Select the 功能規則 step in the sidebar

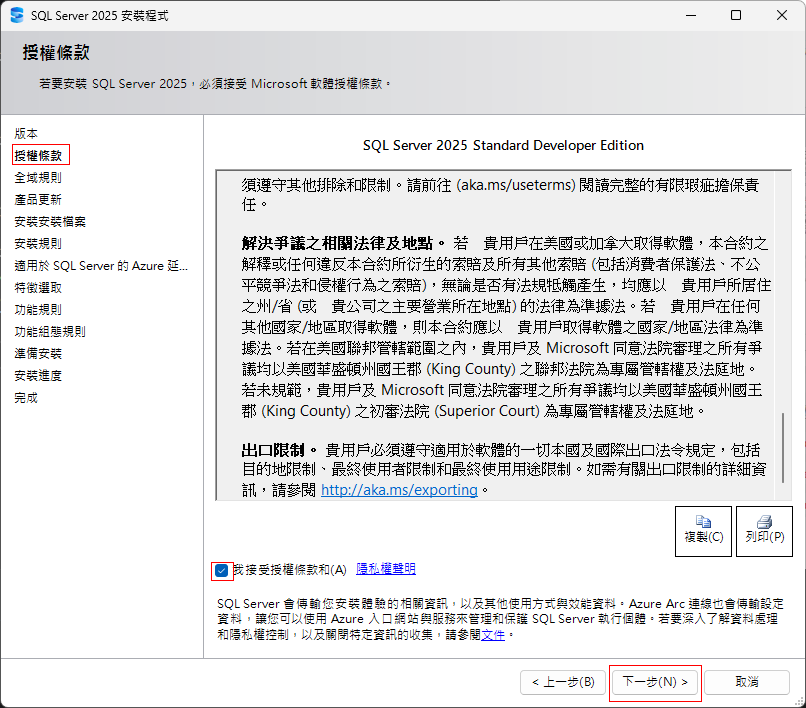(38, 310)
